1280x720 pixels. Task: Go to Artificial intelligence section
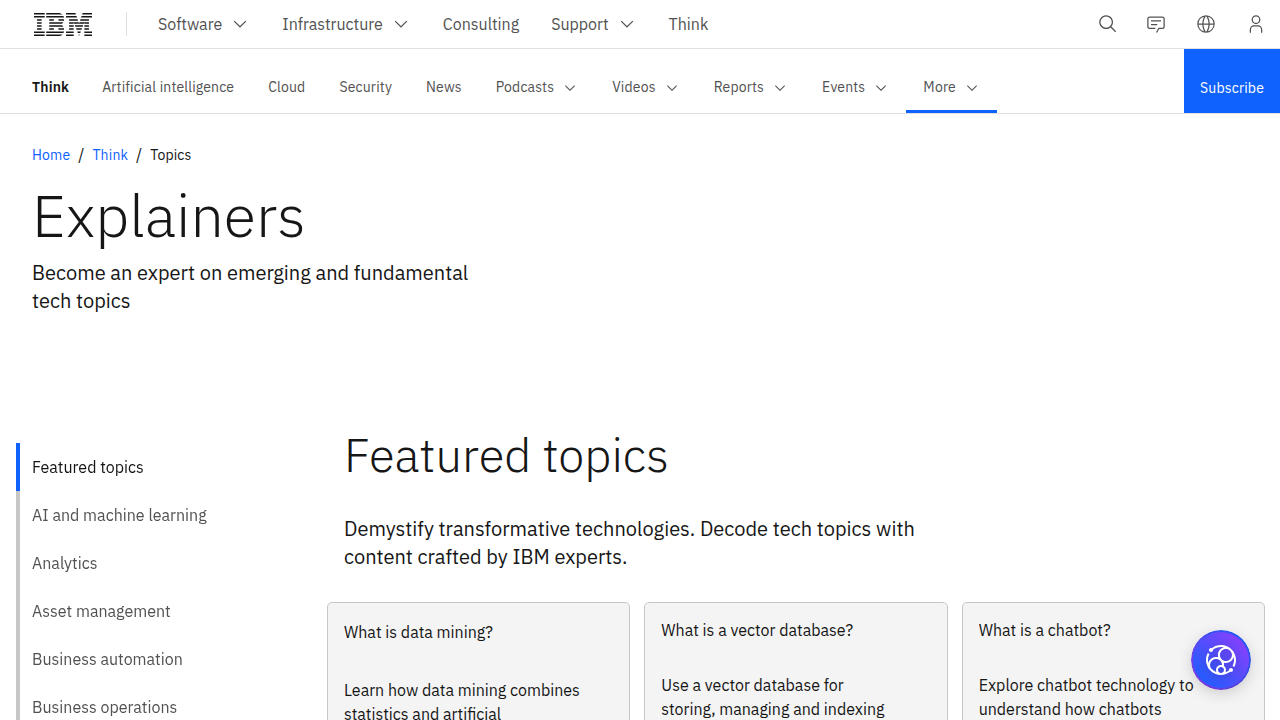click(168, 87)
